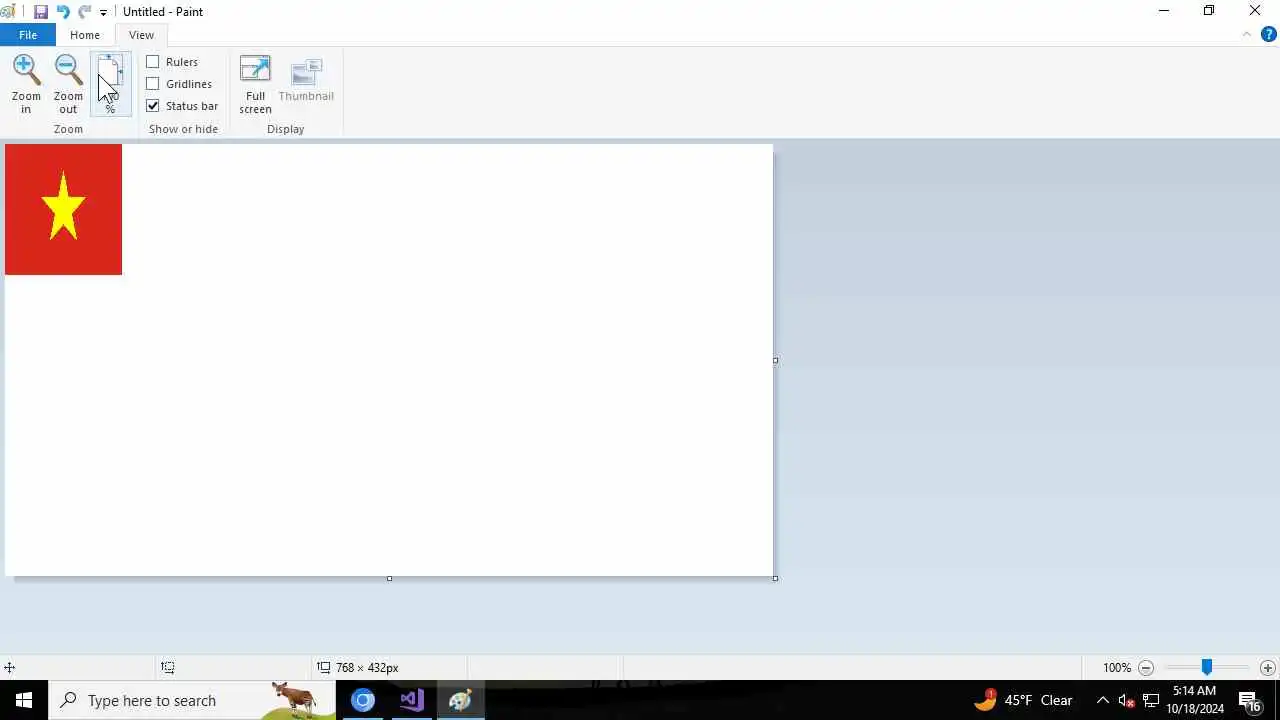
Task: Redo with the quick access arrow
Action: click(x=84, y=12)
